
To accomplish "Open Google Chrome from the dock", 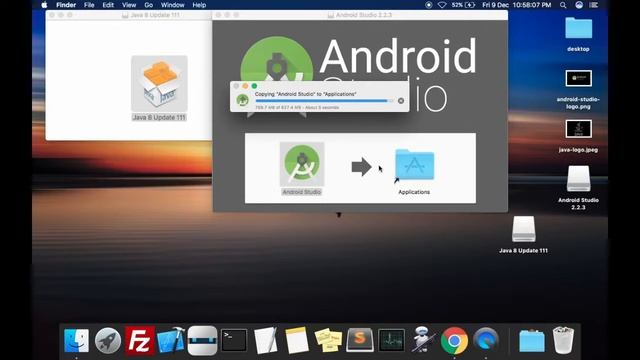I will pyautogui.click(x=454, y=340).
